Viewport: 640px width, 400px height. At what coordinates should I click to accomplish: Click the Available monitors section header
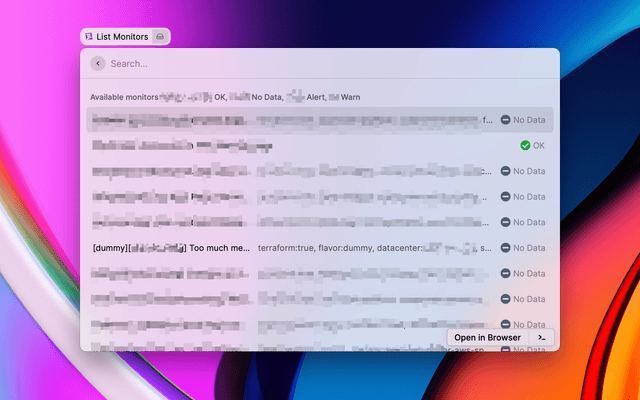124,97
